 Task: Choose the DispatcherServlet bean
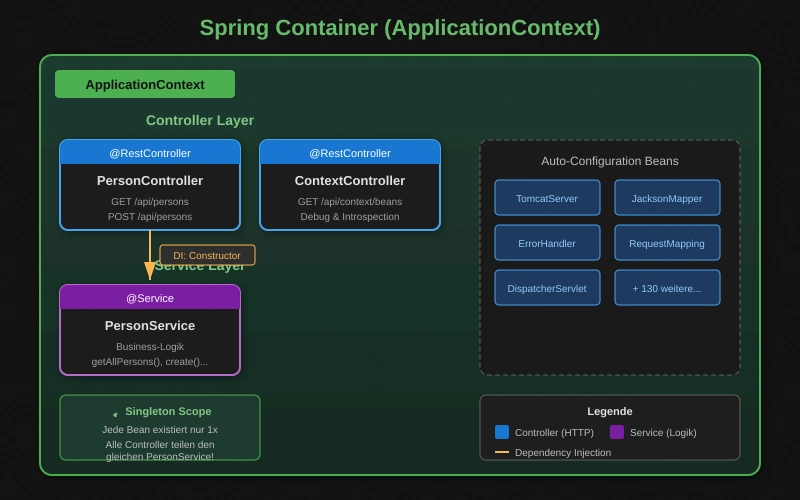coord(547,288)
